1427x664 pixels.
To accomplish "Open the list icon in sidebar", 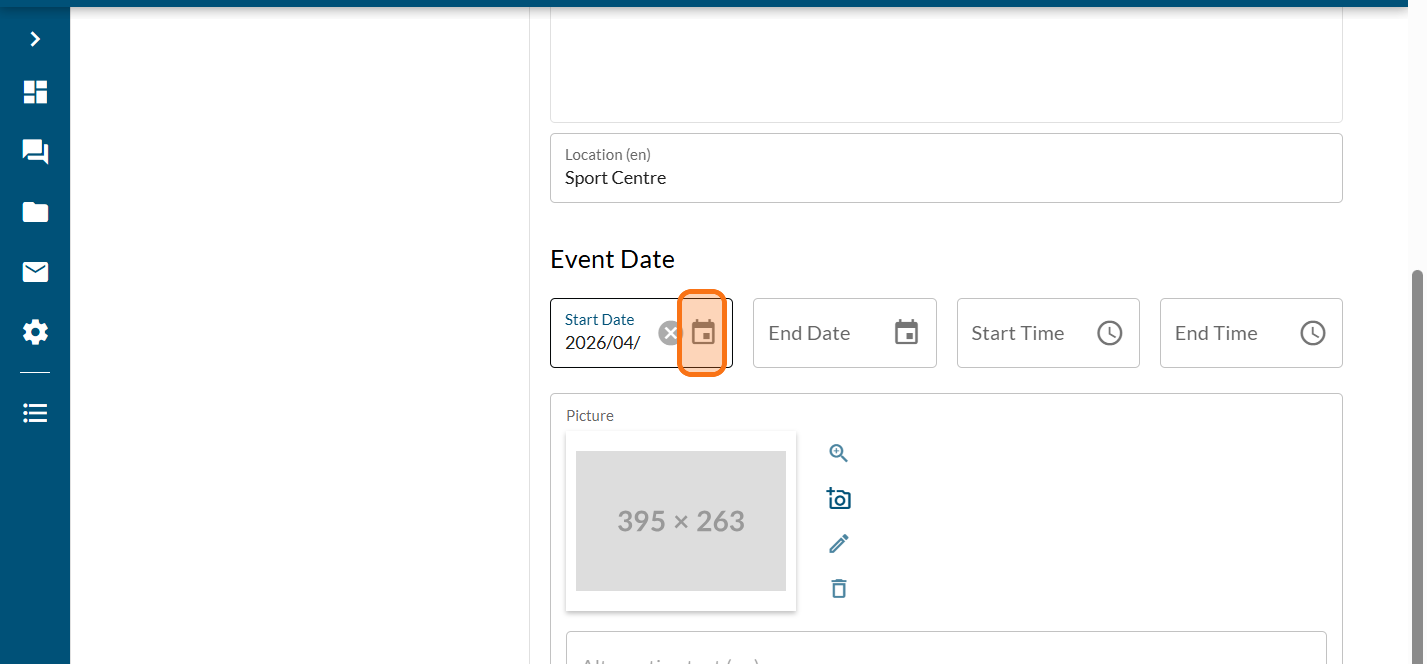I will pos(35,413).
